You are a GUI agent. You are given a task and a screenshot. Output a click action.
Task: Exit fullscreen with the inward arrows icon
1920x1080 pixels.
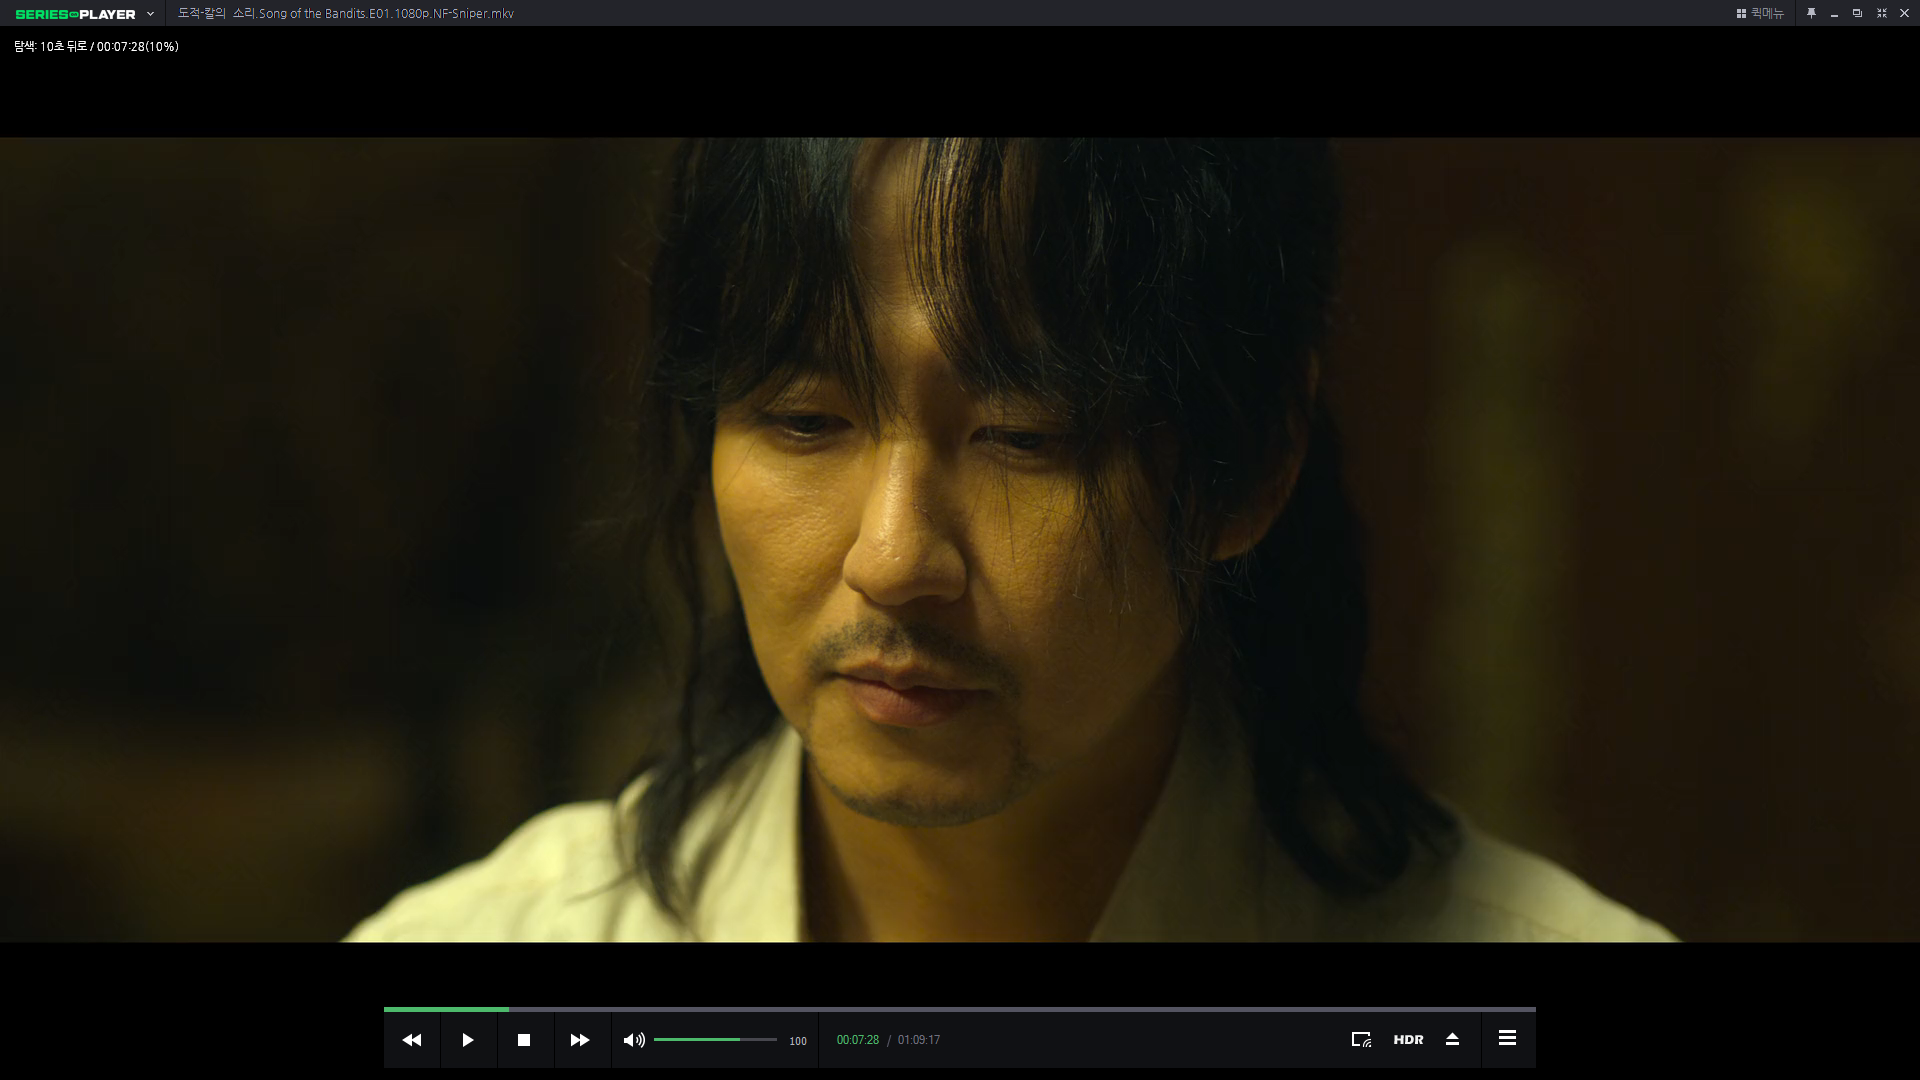pyautogui.click(x=1881, y=14)
